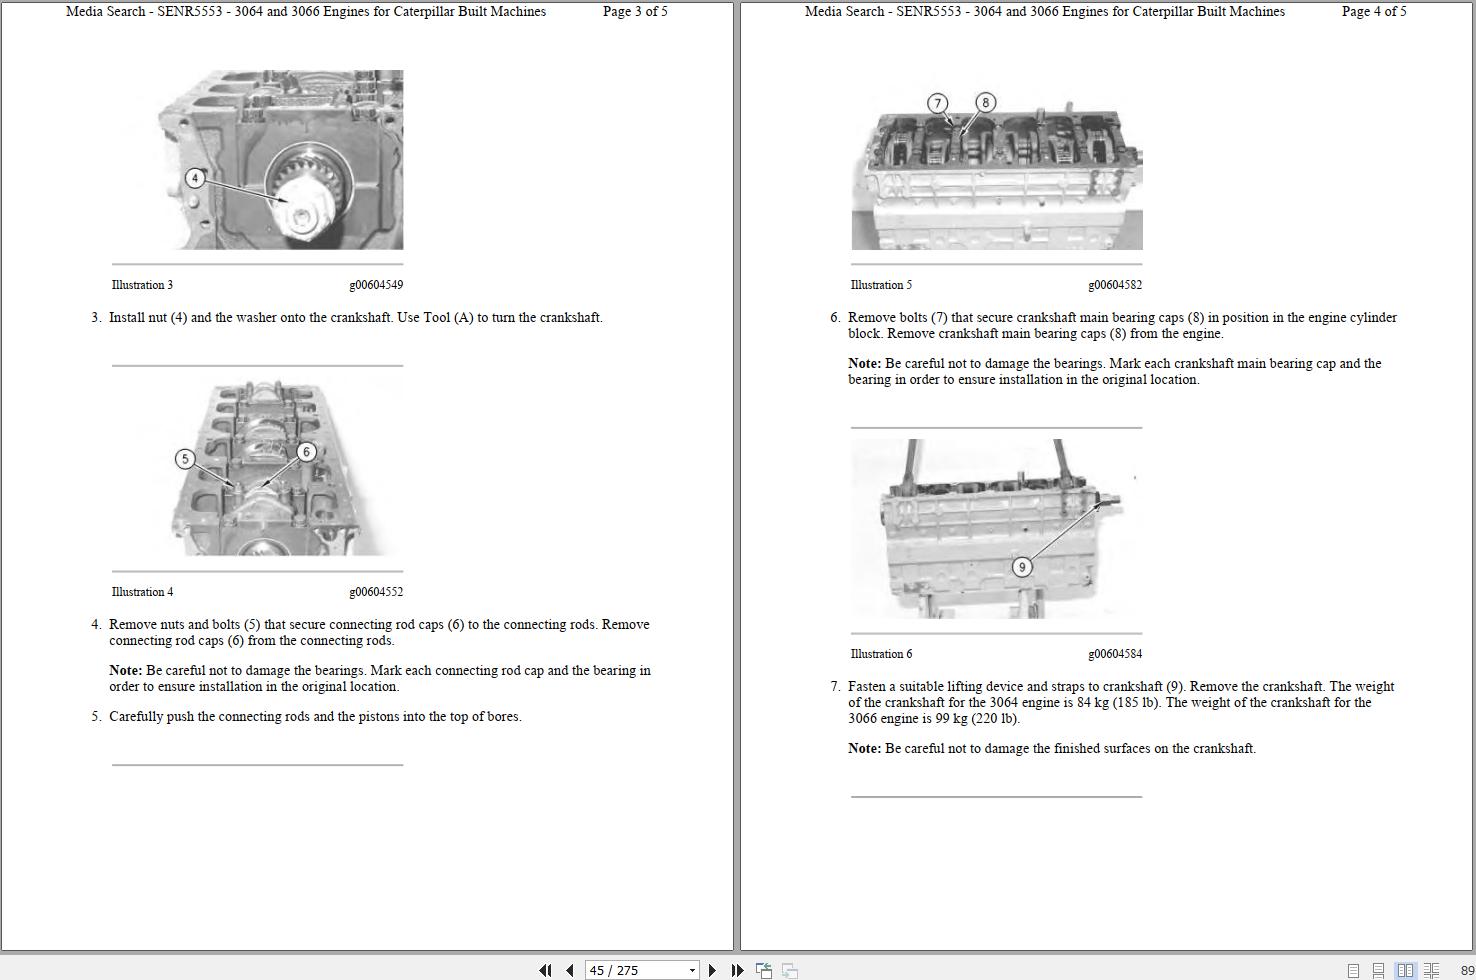Click 'Page 4 of 5' header text
The image size is (1476, 980).
click(x=1374, y=12)
